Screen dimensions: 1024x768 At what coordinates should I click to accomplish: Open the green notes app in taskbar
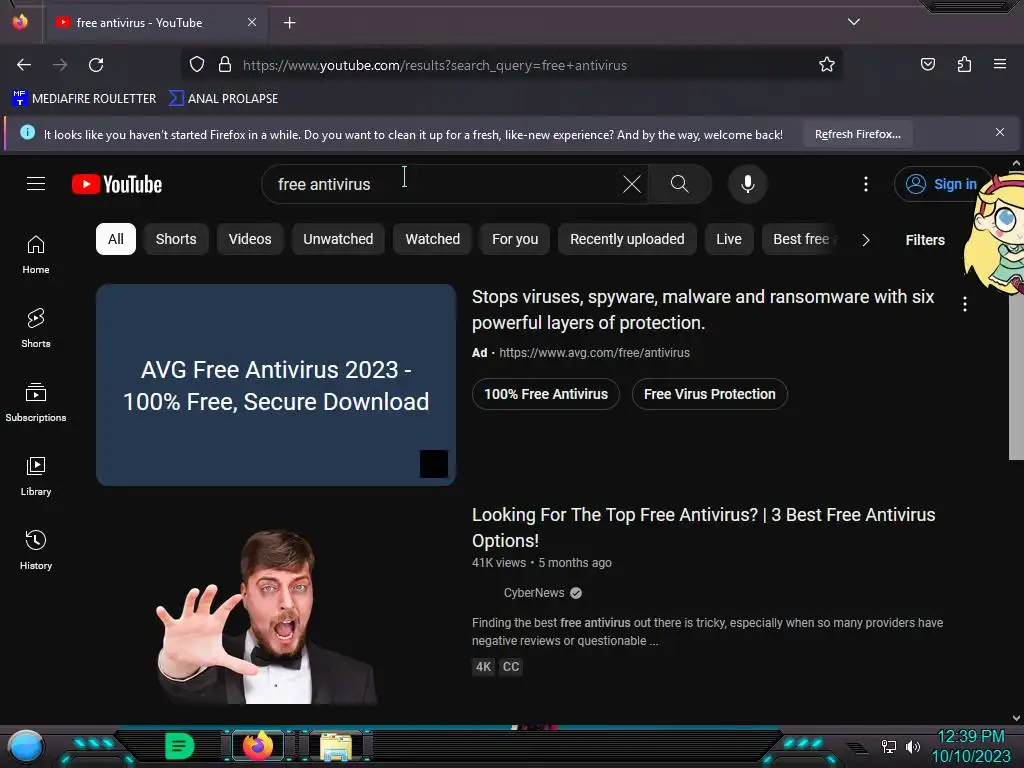point(179,746)
